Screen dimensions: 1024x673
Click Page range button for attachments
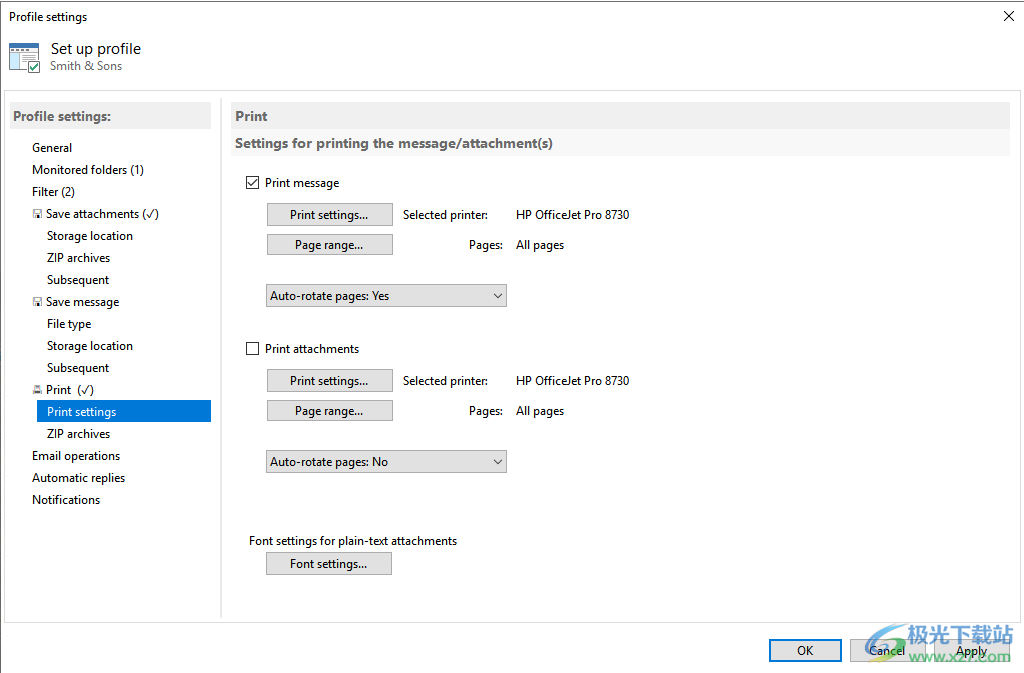tap(329, 411)
